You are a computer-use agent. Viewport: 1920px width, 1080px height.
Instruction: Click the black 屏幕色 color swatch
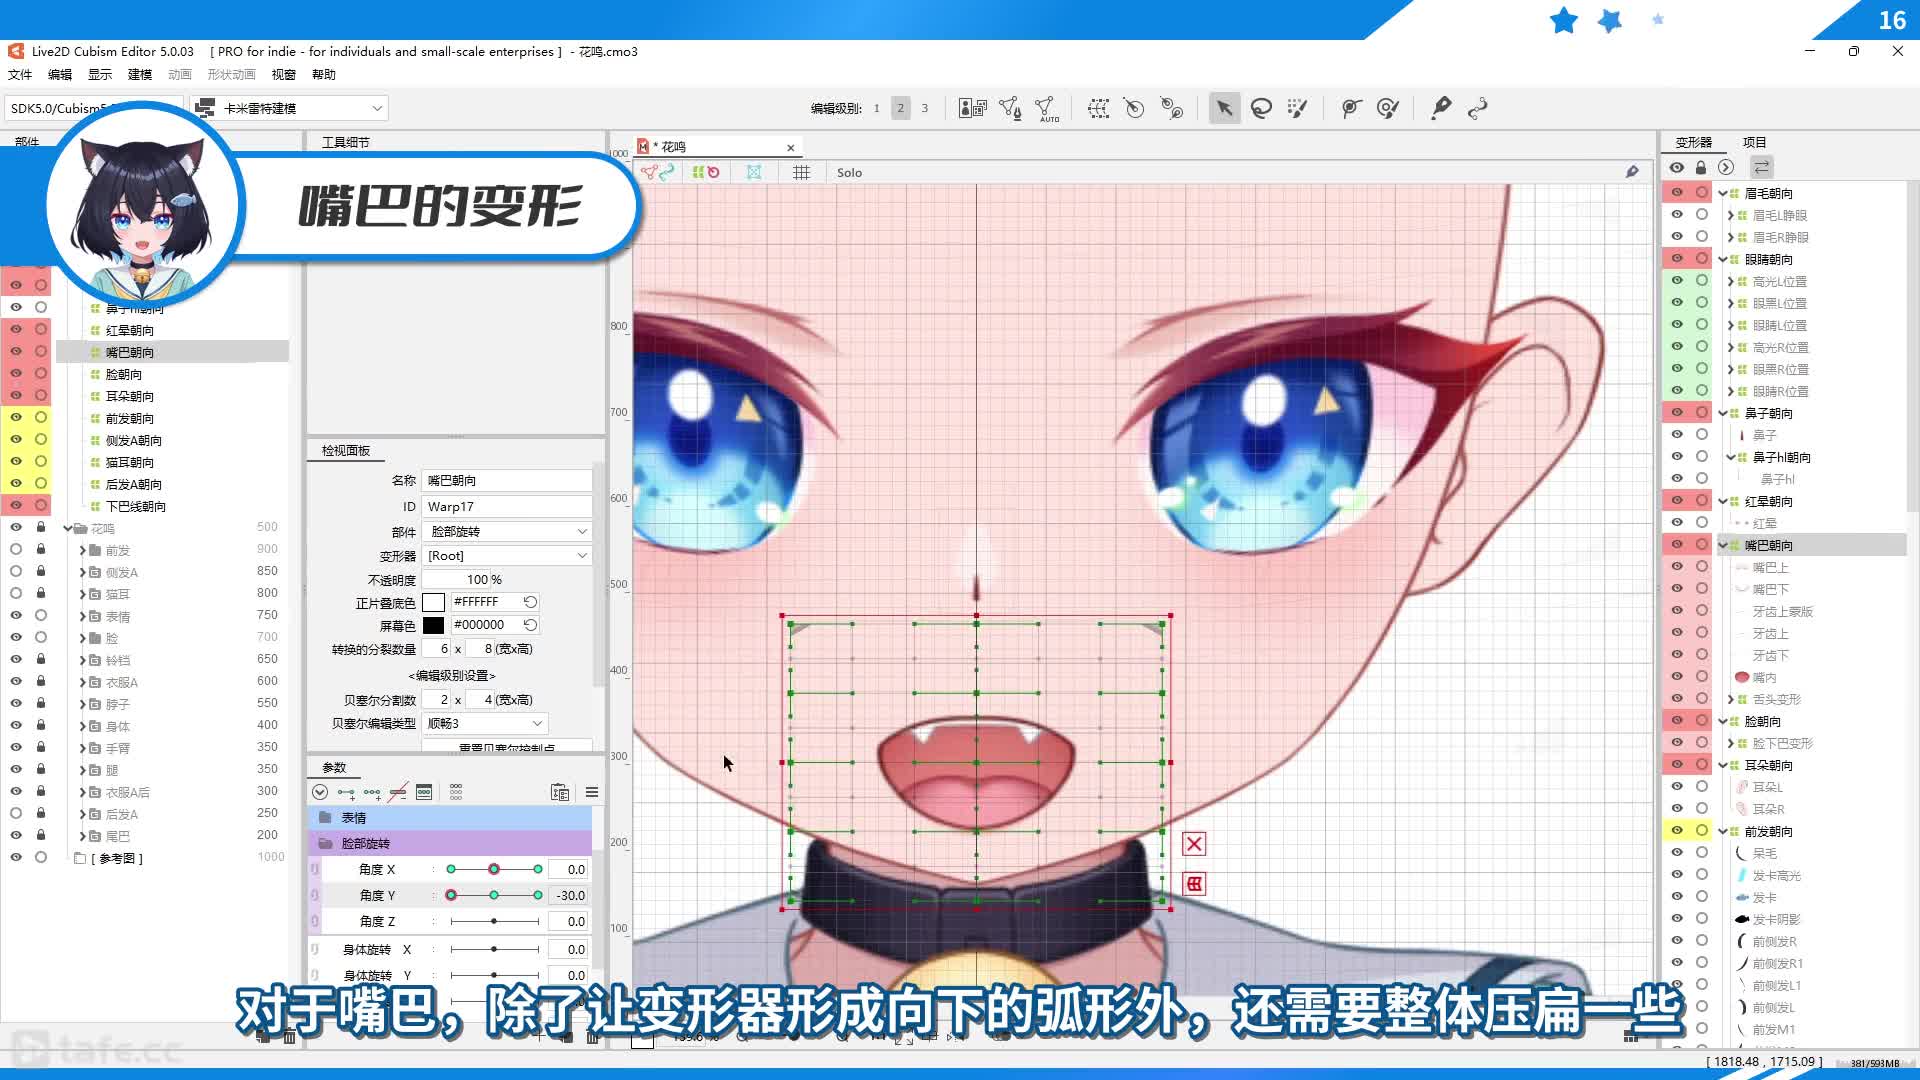[433, 625]
